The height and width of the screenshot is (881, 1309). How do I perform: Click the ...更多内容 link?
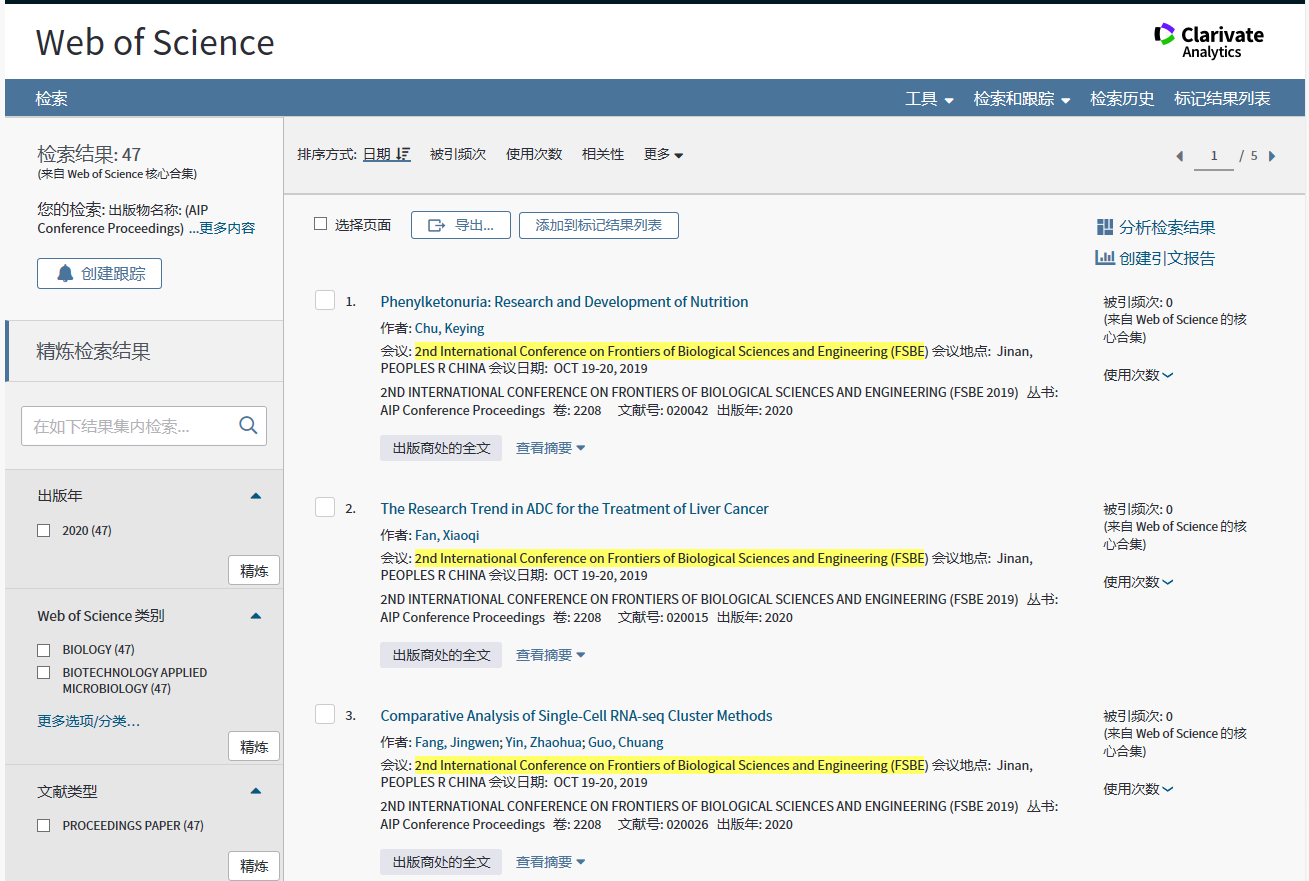pos(222,228)
